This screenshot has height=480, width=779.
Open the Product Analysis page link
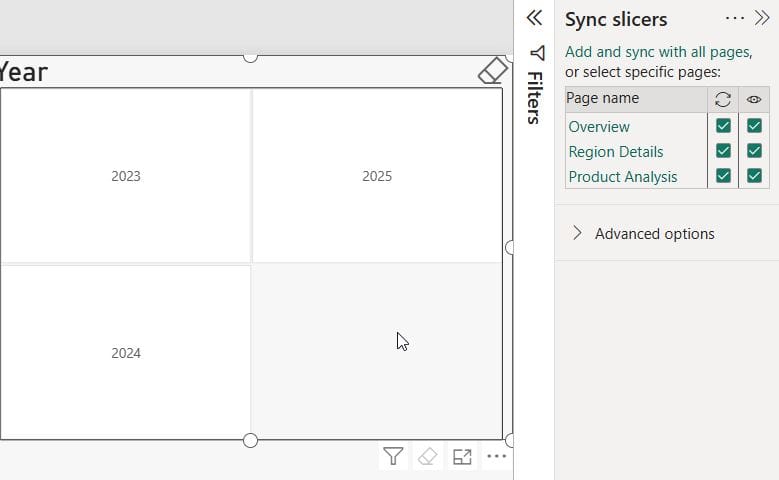623,177
